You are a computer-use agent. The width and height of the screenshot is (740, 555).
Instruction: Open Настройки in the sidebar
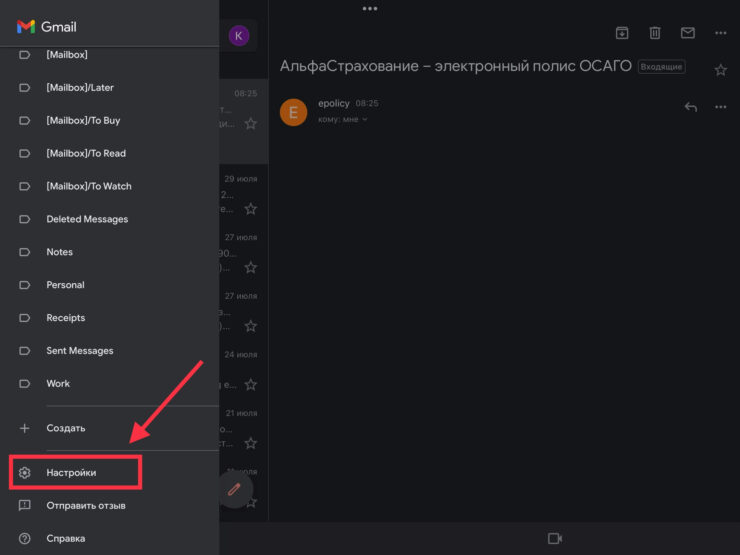(x=71, y=472)
